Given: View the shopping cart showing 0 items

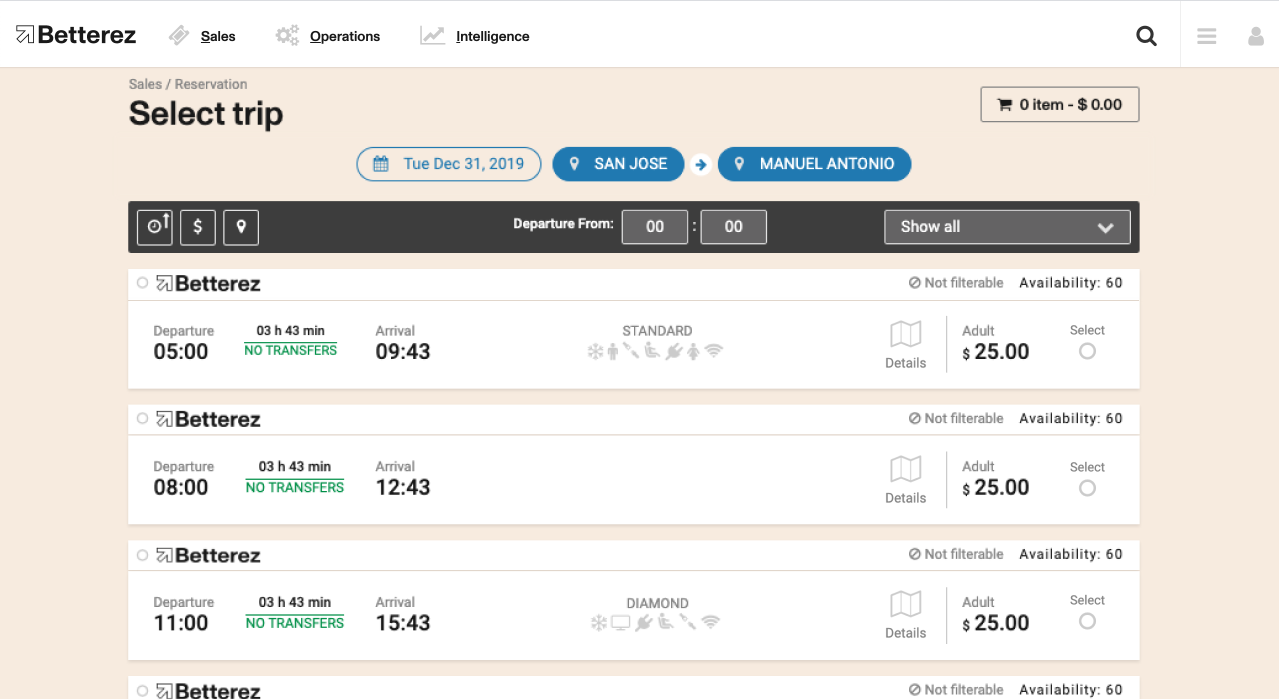Looking at the screenshot, I should 1059,104.
